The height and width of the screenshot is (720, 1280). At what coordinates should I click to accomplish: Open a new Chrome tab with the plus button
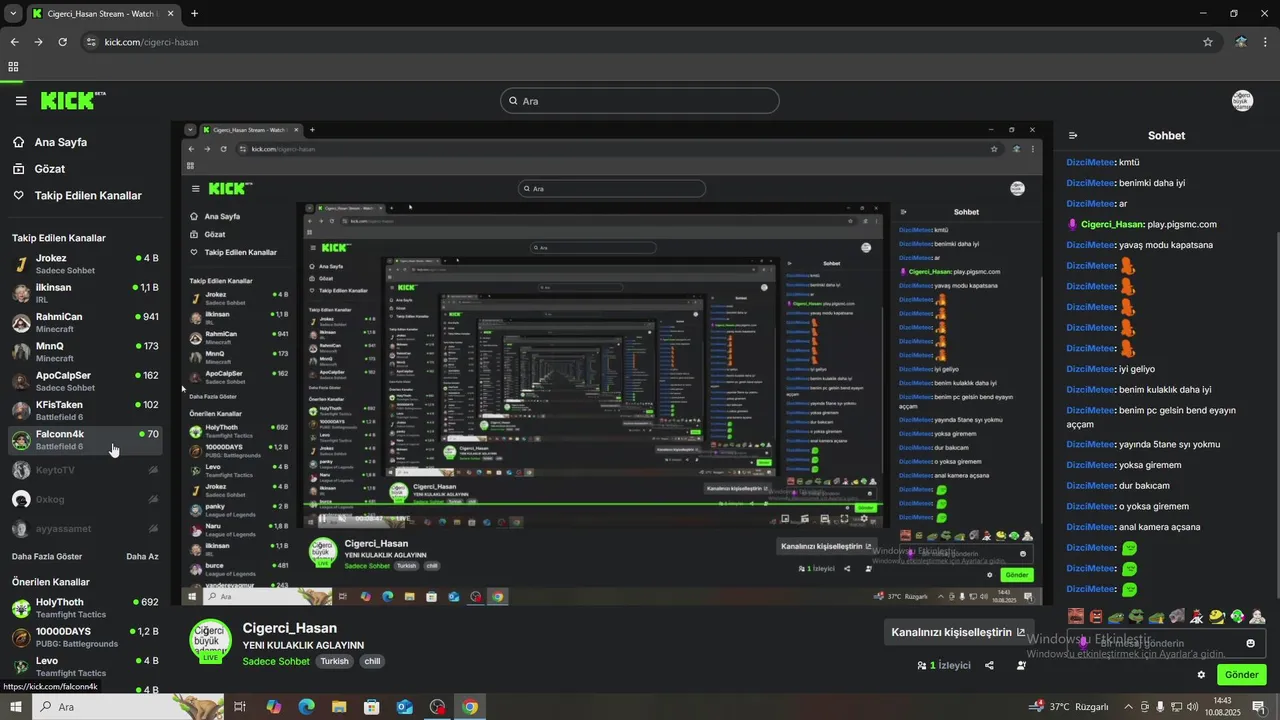tap(194, 14)
